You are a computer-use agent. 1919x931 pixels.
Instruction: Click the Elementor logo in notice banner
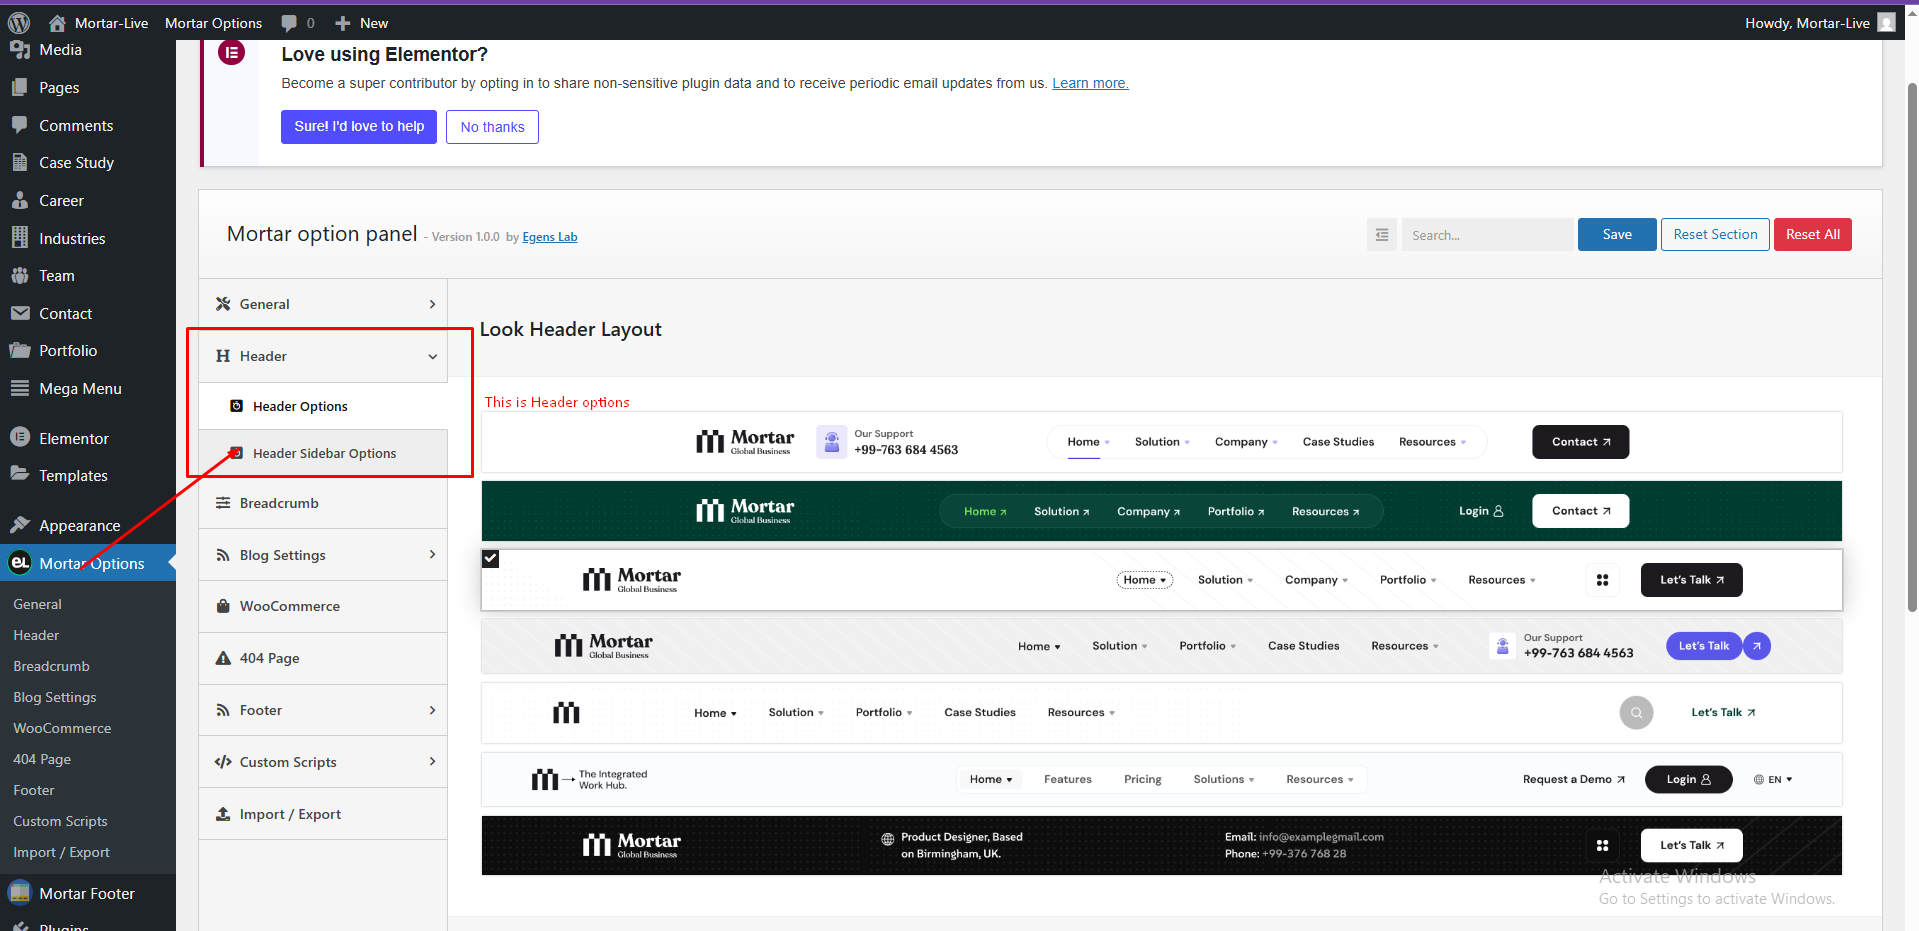[232, 53]
